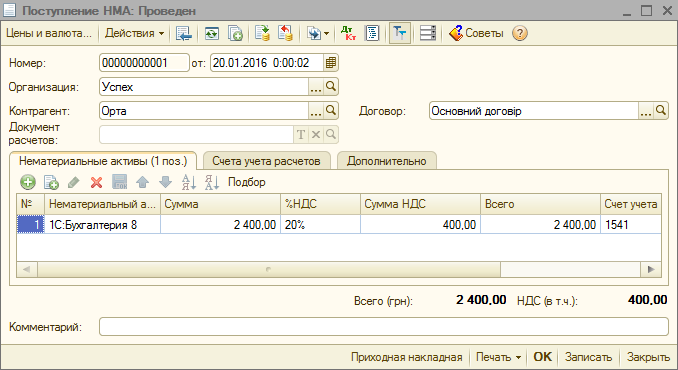This screenshot has height=370, width=678.
Task: Move the row up with arrow icon
Action: (x=142, y=182)
